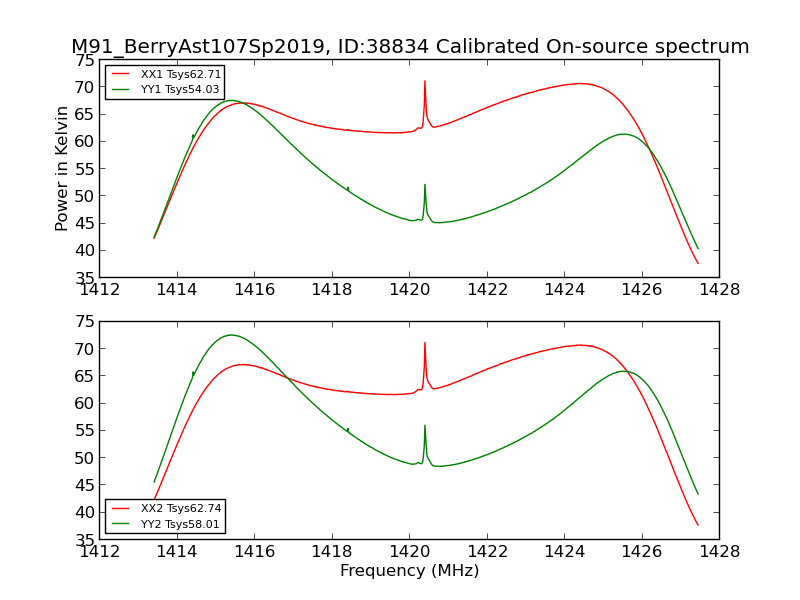Click the 50 y-axis tick of bottom plot
The height and width of the screenshot is (600, 800).
click(85, 458)
